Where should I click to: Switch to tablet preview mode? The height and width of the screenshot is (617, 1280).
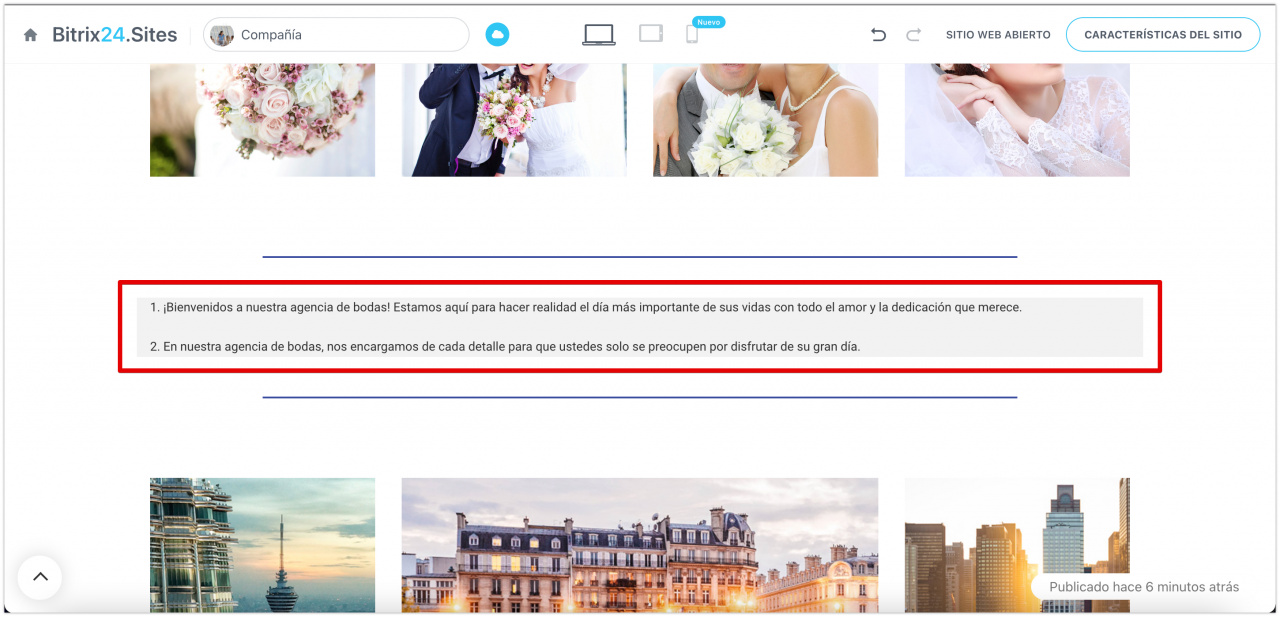(651, 34)
